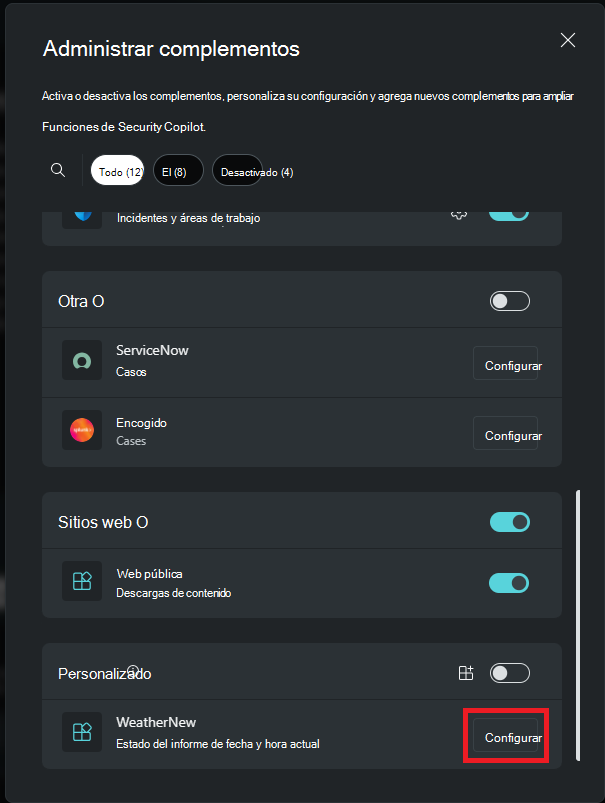Click the Web pública plugin icon
Image resolution: width=605 pixels, height=803 pixels.
point(81,582)
